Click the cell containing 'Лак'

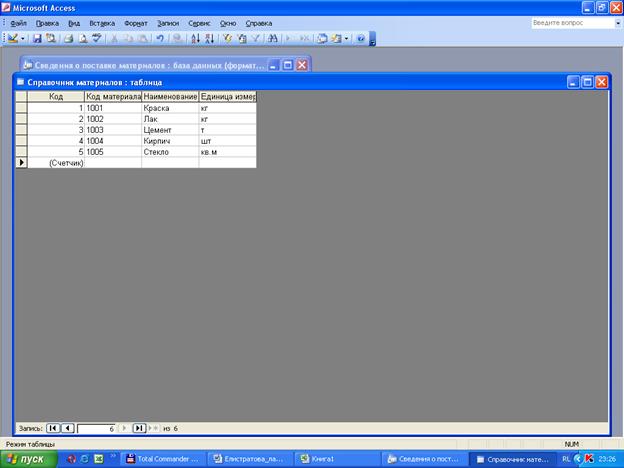pos(170,119)
